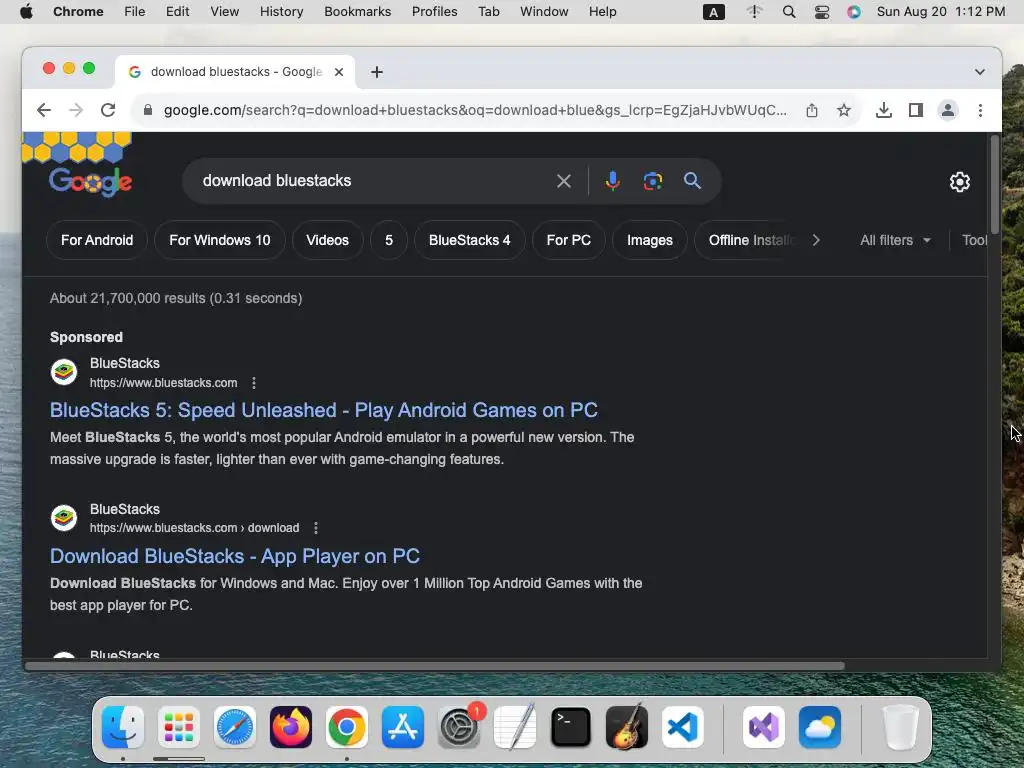This screenshot has width=1024, height=768.
Task: Open the tab search chevron
Action: pyautogui.click(x=980, y=72)
